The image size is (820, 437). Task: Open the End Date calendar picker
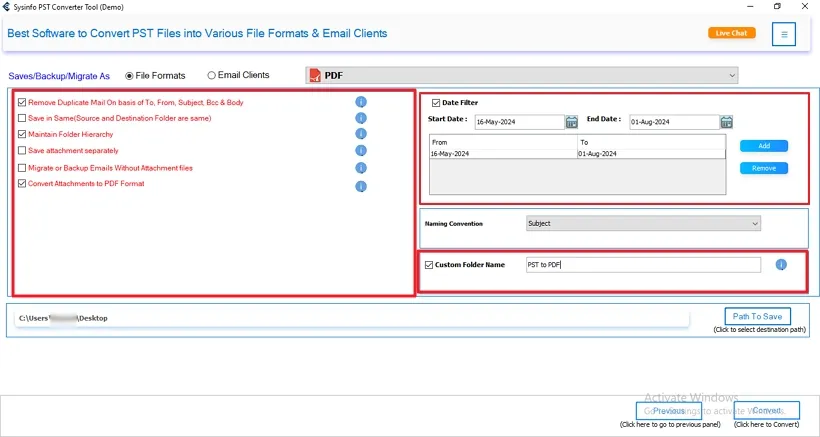(x=727, y=122)
